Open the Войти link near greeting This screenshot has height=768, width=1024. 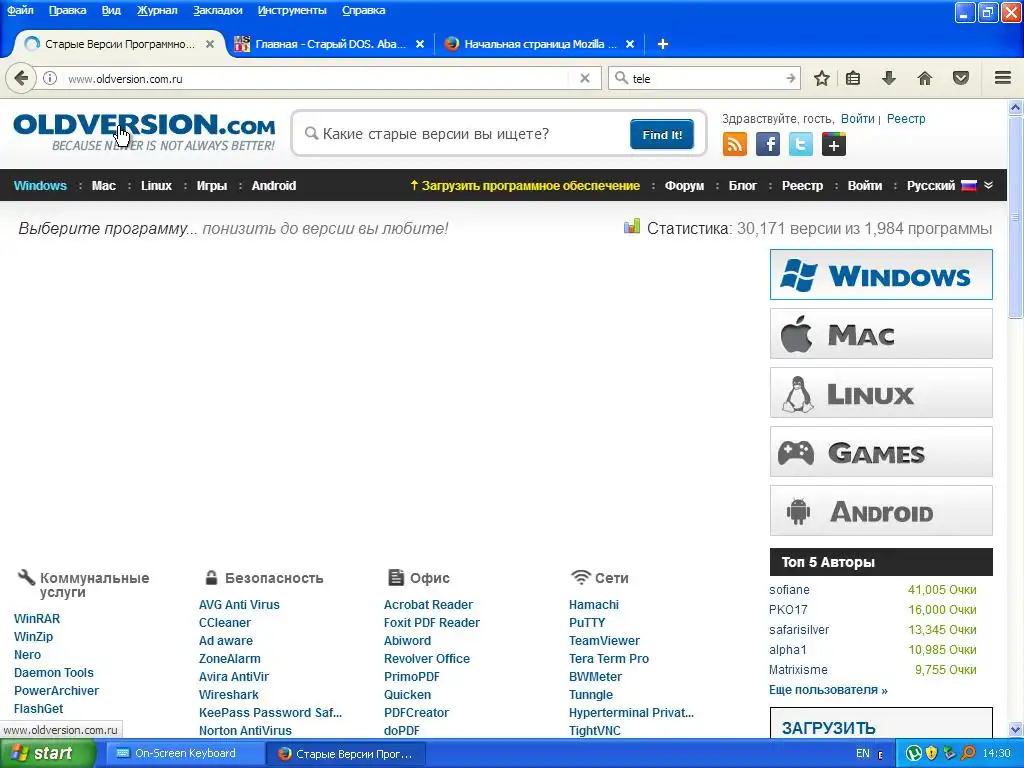[x=857, y=119]
